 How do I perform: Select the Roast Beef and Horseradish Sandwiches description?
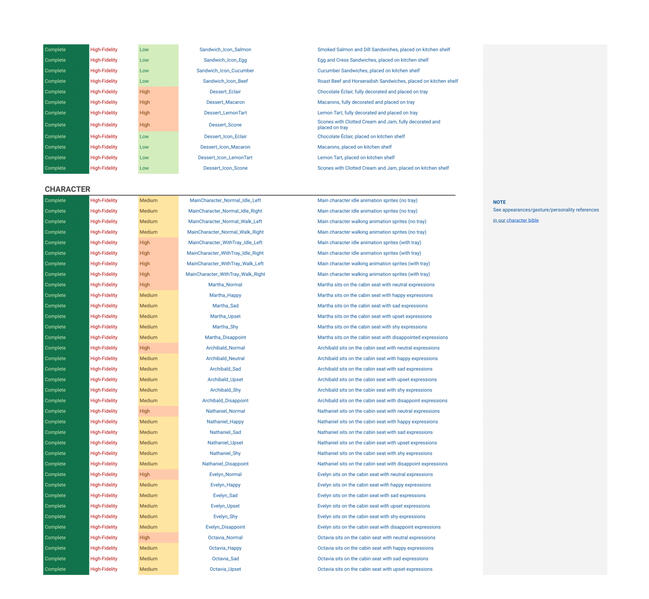[387, 81]
